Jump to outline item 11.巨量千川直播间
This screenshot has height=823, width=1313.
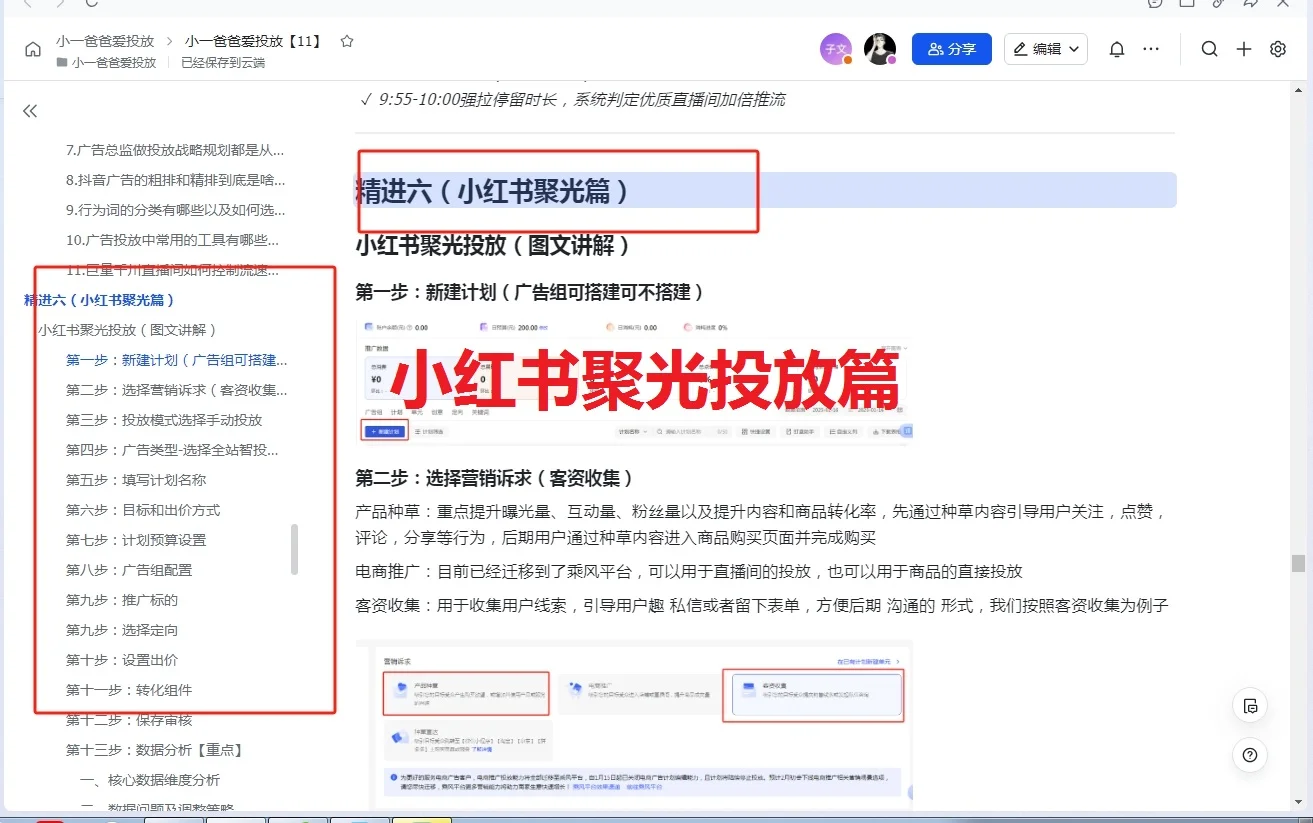pos(173,270)
